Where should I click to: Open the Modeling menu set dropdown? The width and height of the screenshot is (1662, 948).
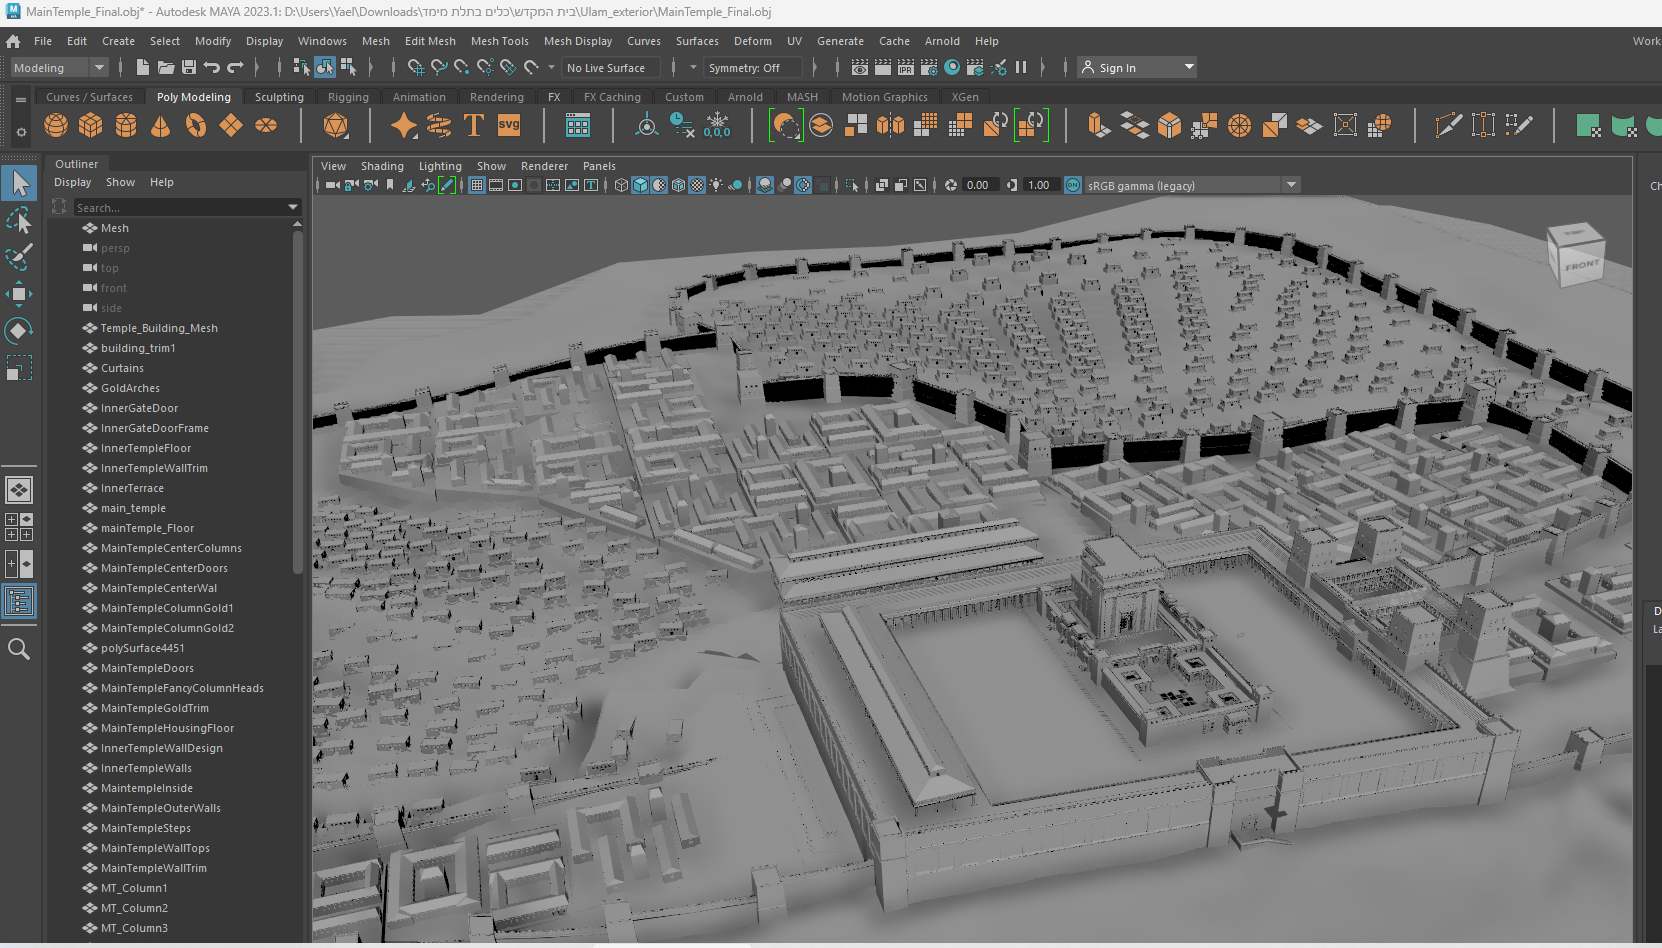[97, 67]
